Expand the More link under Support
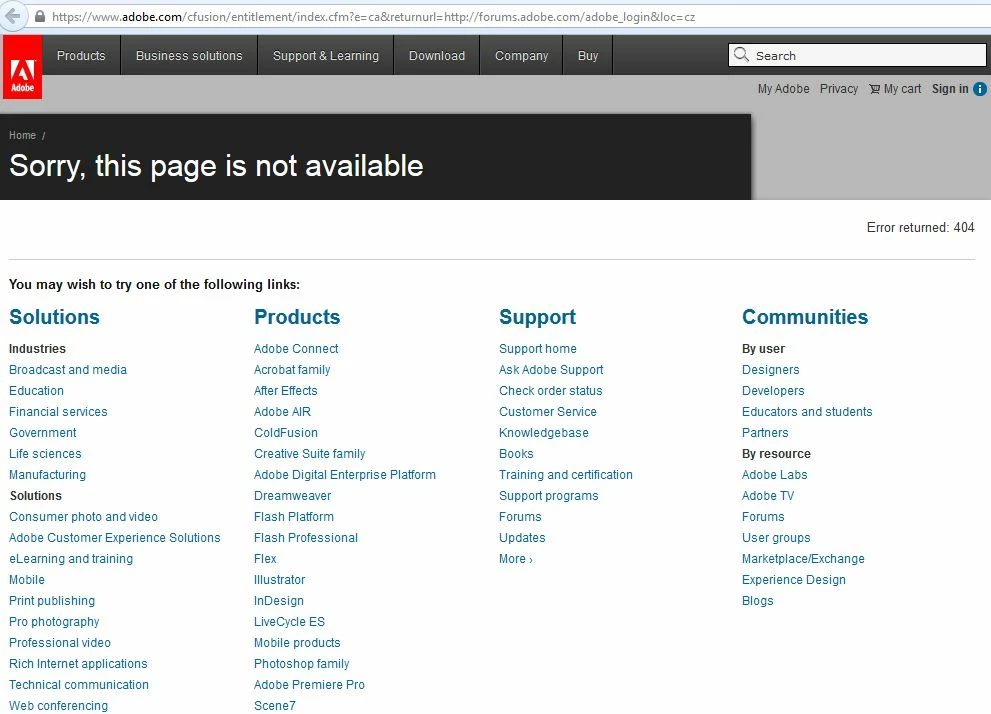 click(x=516, y=559)
